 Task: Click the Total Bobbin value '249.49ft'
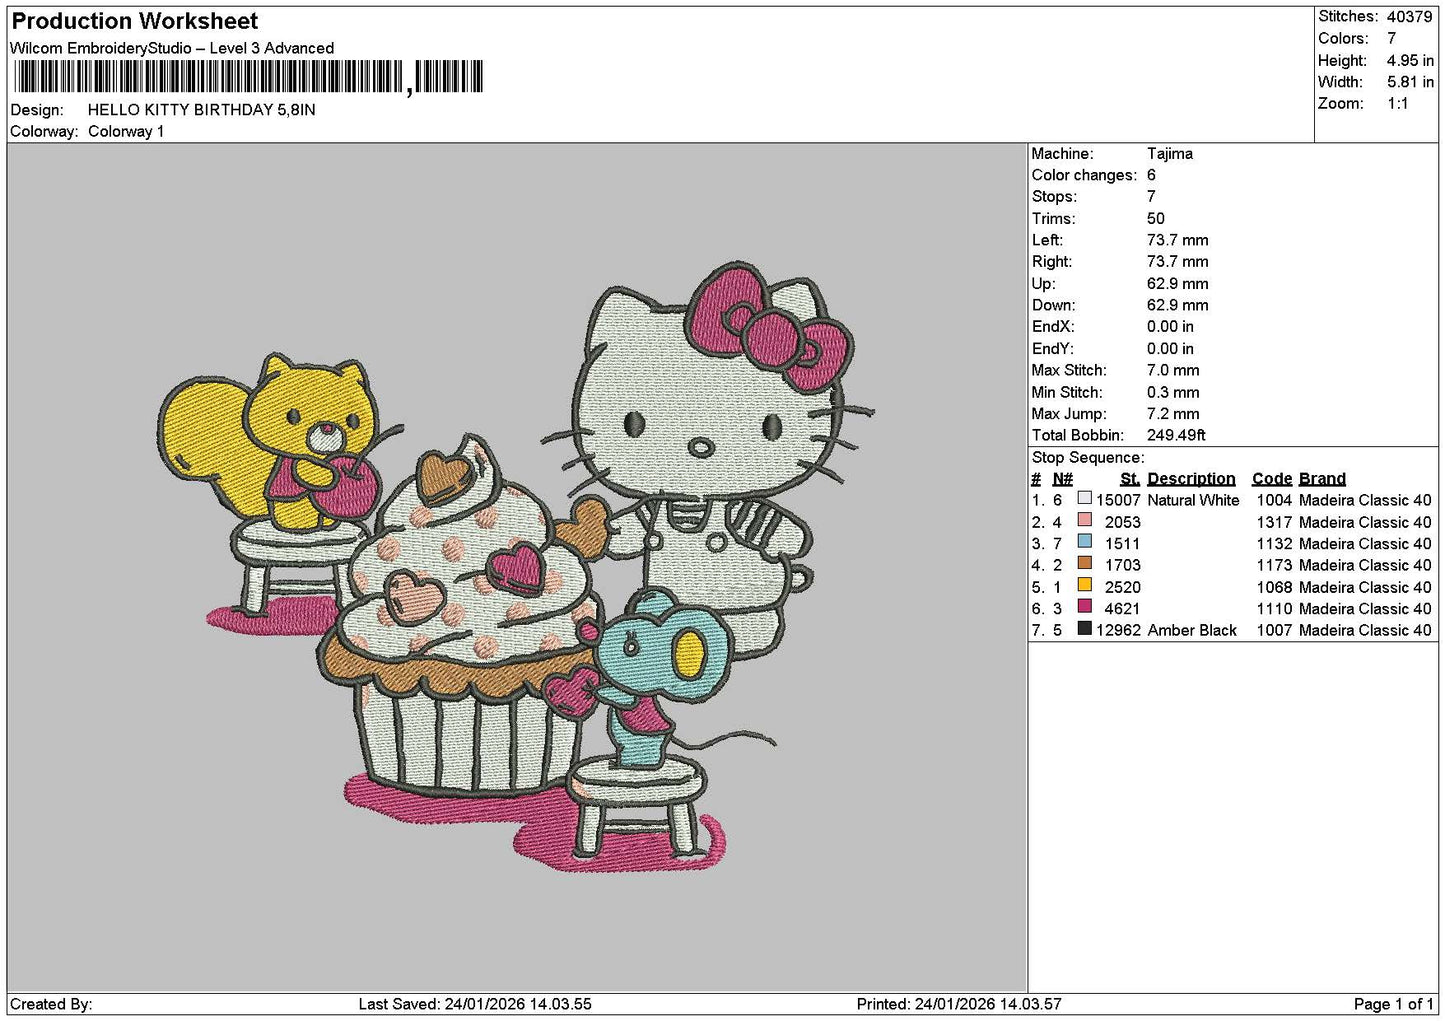coord(1177,436)
